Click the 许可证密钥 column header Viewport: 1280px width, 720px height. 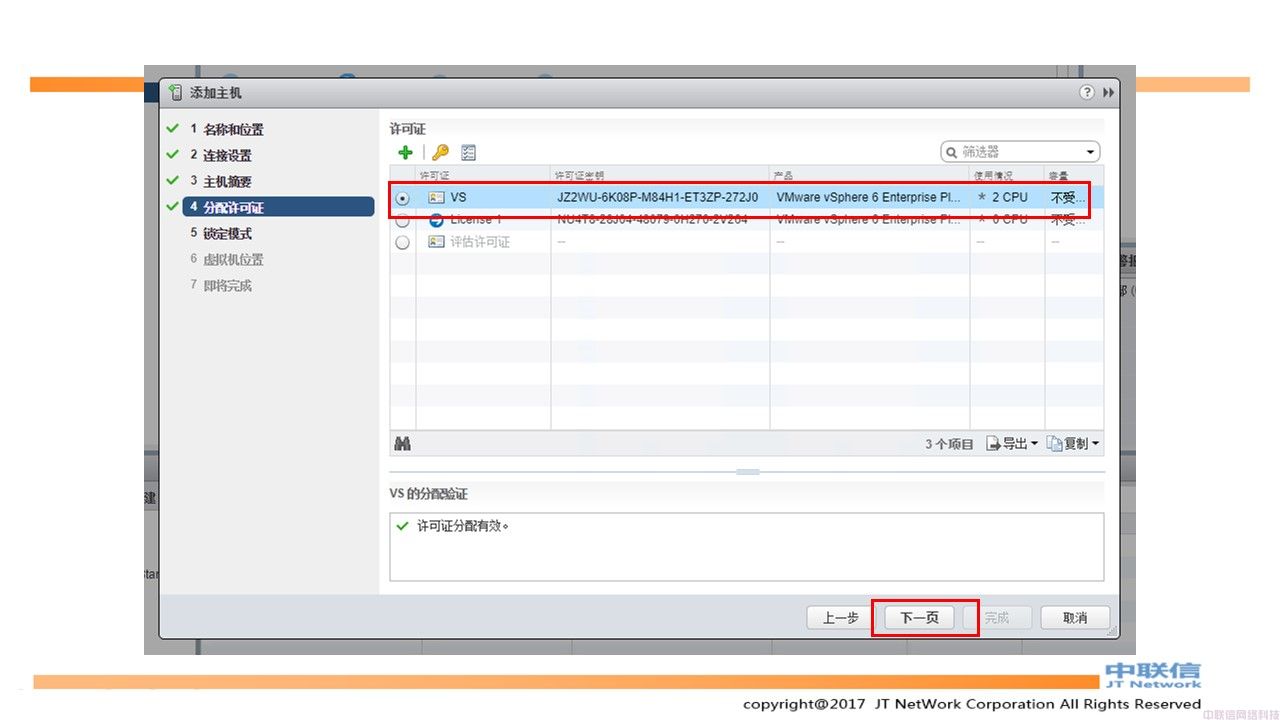(660, 176)
